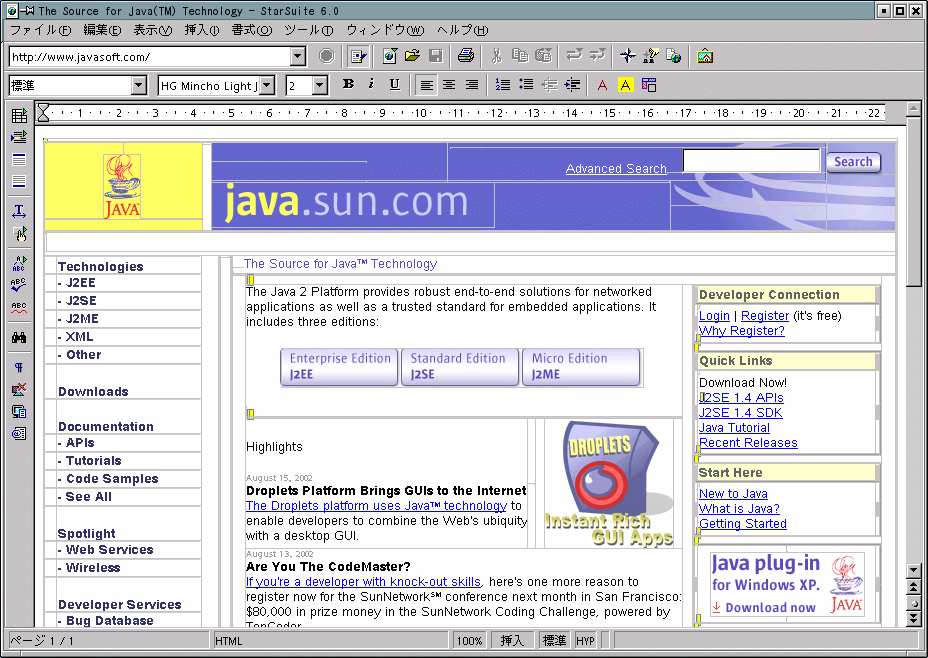Toggle Bullets list icon
The image size is (928, 658).
pos(526,85)
